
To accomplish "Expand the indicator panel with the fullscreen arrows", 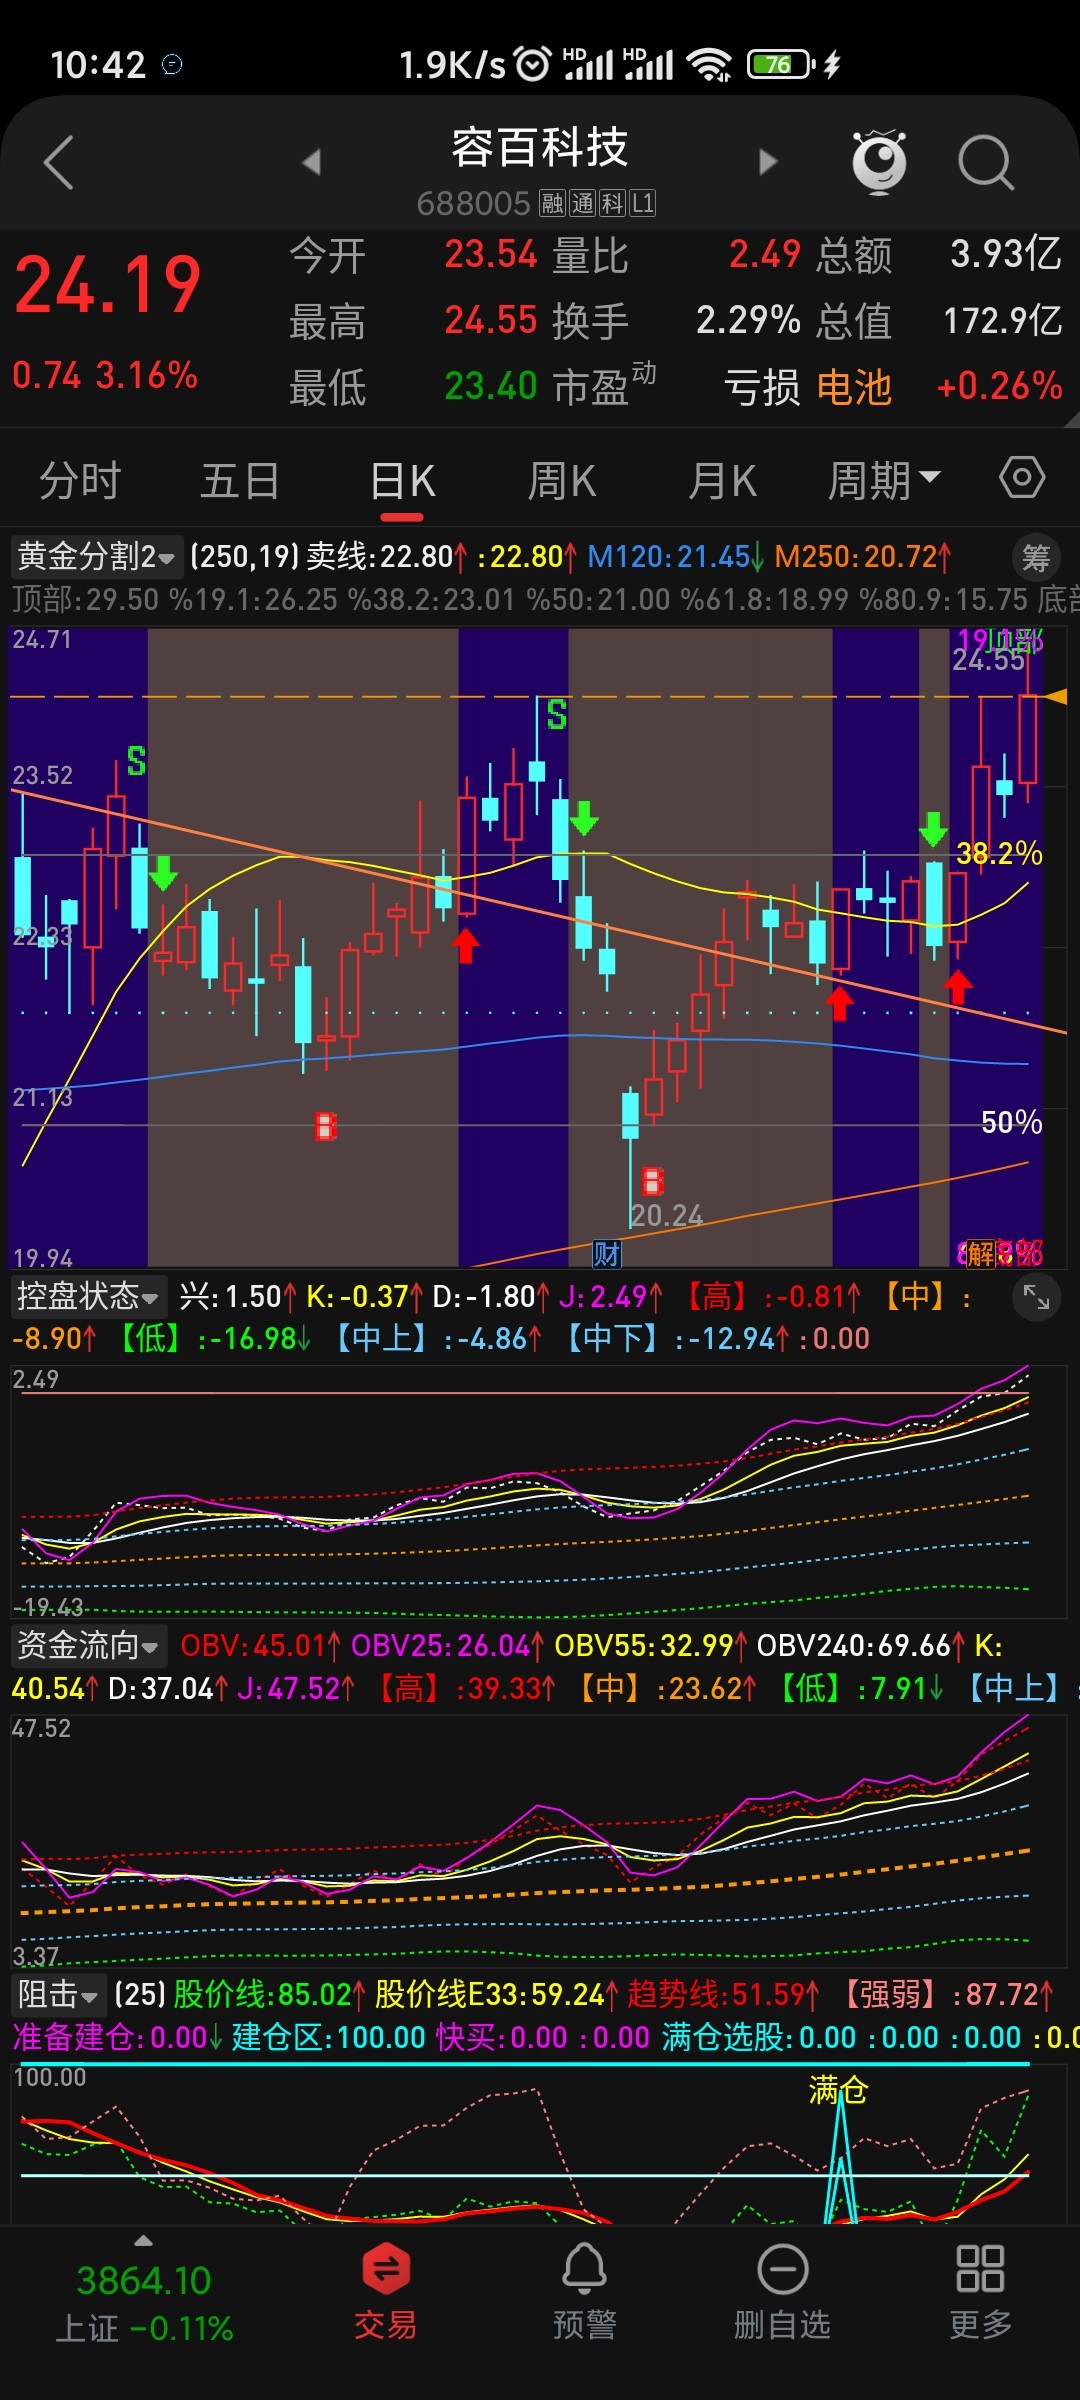I will 1036,1298.
